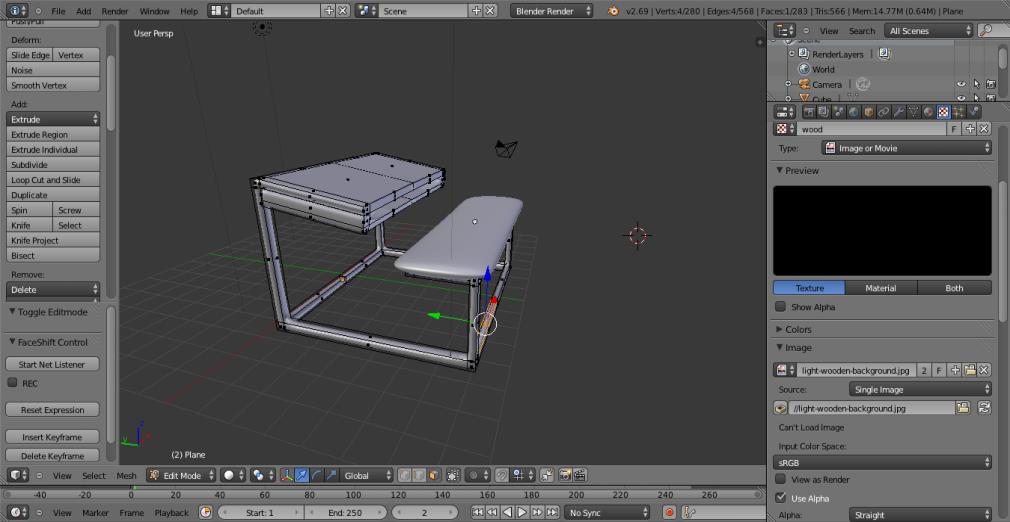Click the outliner search magnifier icon
Screen dimensions: 1010x522
click(986, 30)
